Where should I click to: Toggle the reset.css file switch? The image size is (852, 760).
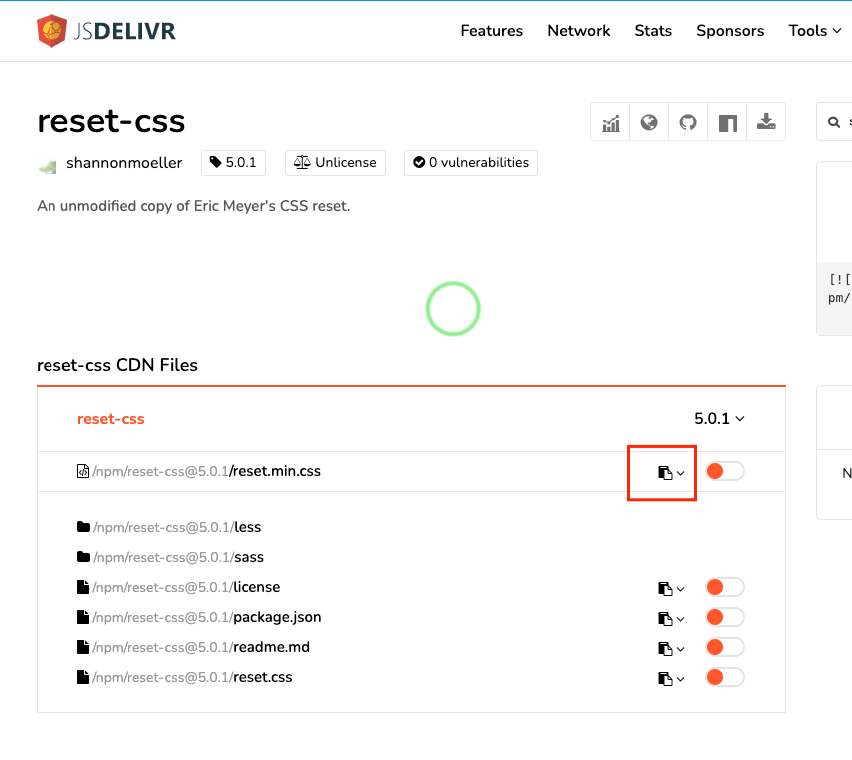coord(725,677)
